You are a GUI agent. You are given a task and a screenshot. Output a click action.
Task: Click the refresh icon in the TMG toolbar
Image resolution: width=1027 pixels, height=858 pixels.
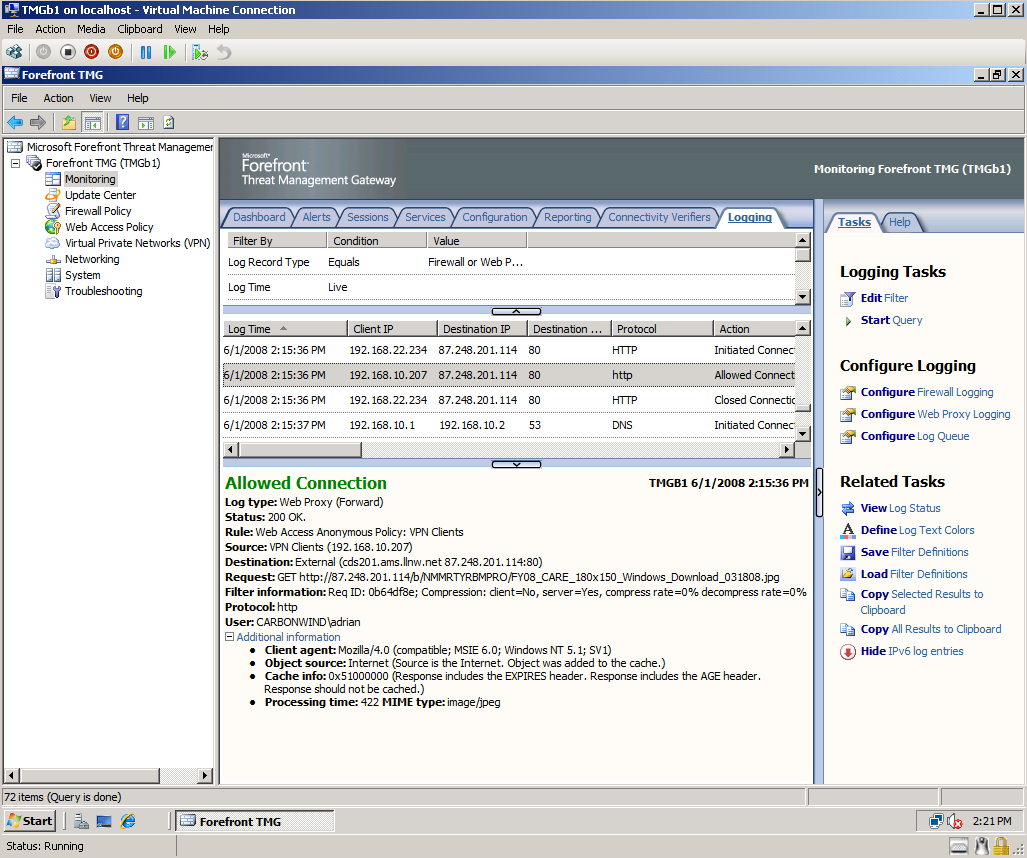click(x=169, y=122)
